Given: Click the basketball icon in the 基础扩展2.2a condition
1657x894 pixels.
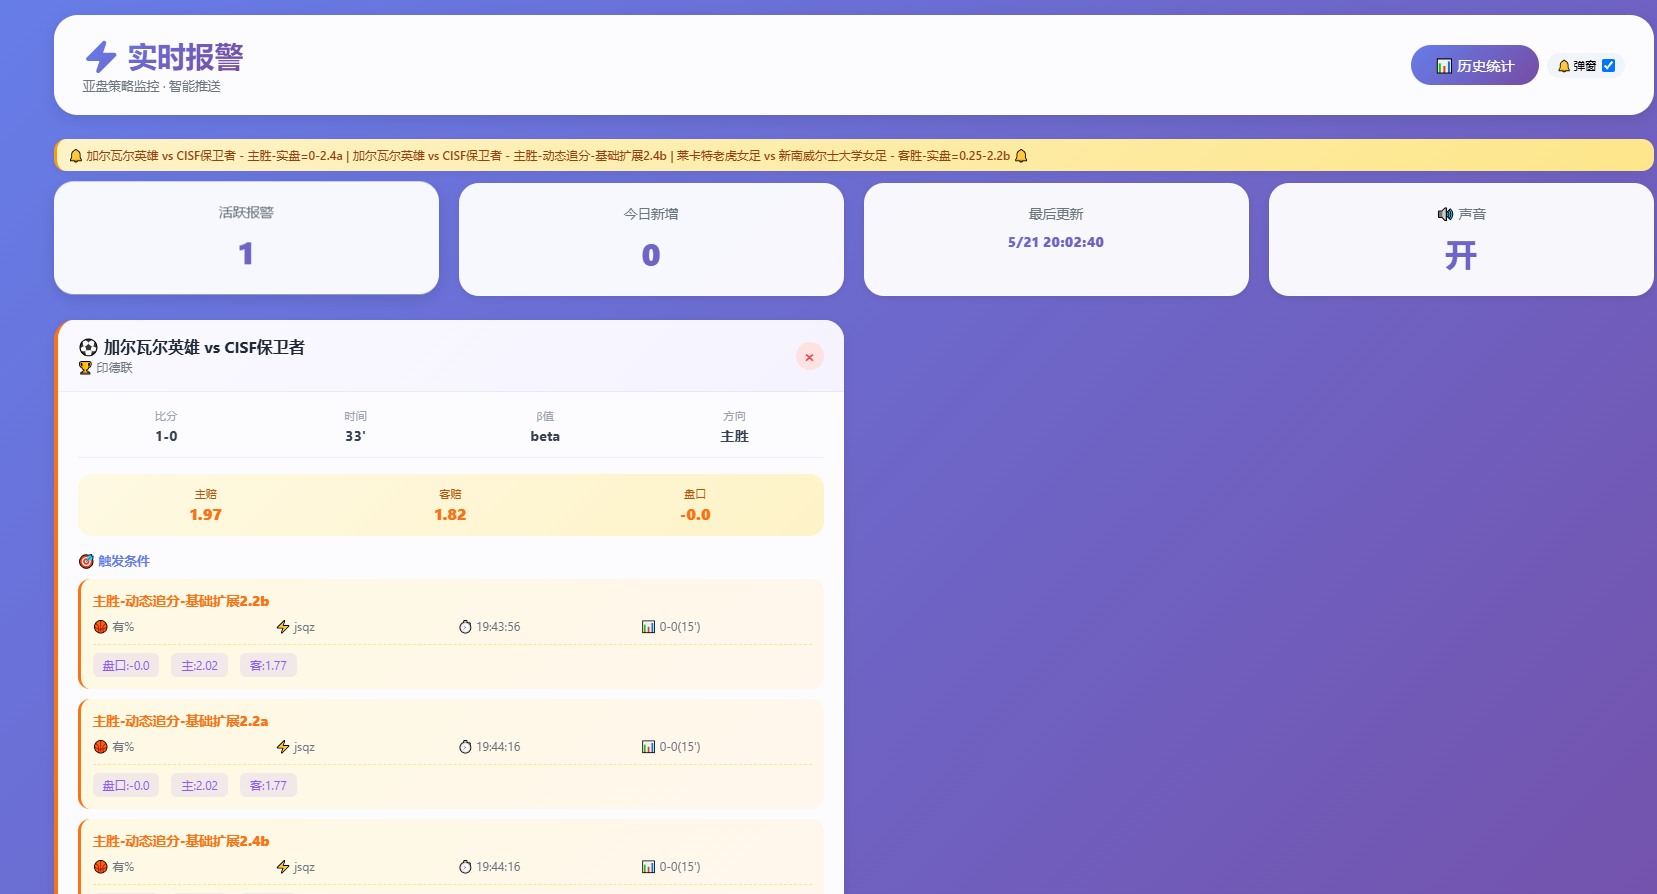Looking at the screenshot, I should coord(101,747).
